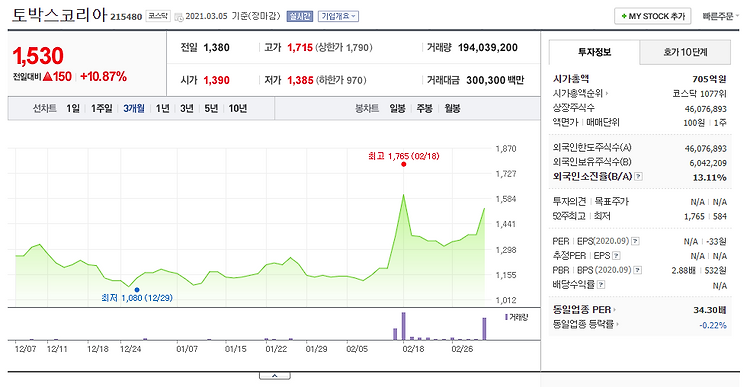This screenshot has width=750, height=387.
Task: Click the 52주최고 최저 value 1,765 584
Action: click(706, 216)
